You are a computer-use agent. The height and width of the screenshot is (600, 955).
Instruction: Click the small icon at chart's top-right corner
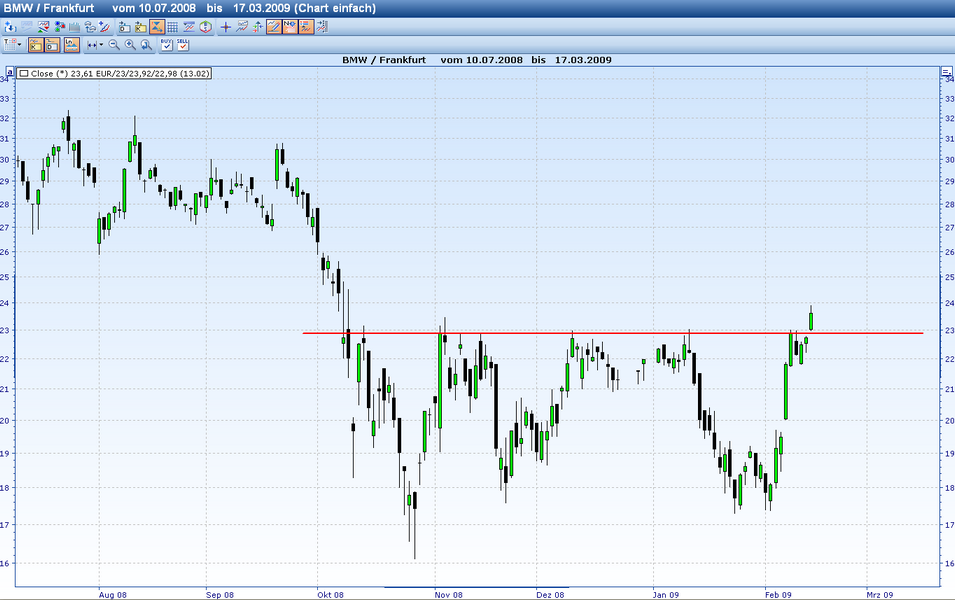(946, 72)
